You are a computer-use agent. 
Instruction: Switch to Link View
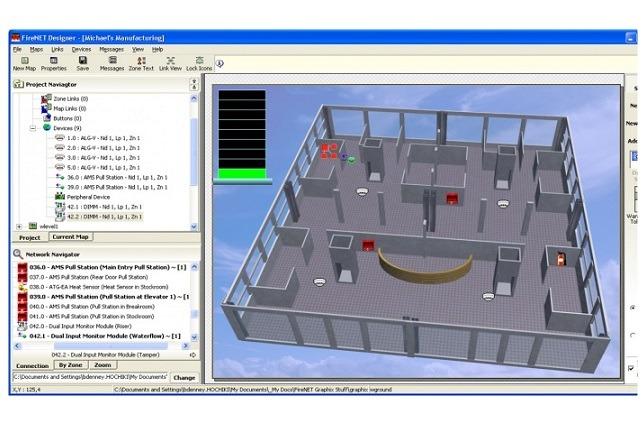pyautogui.click(x=170, y=63)
